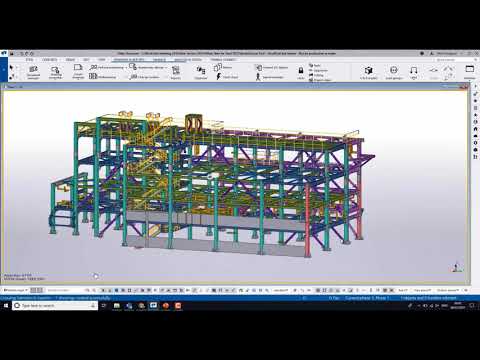Click the taskbar search box

click(55, 305)
